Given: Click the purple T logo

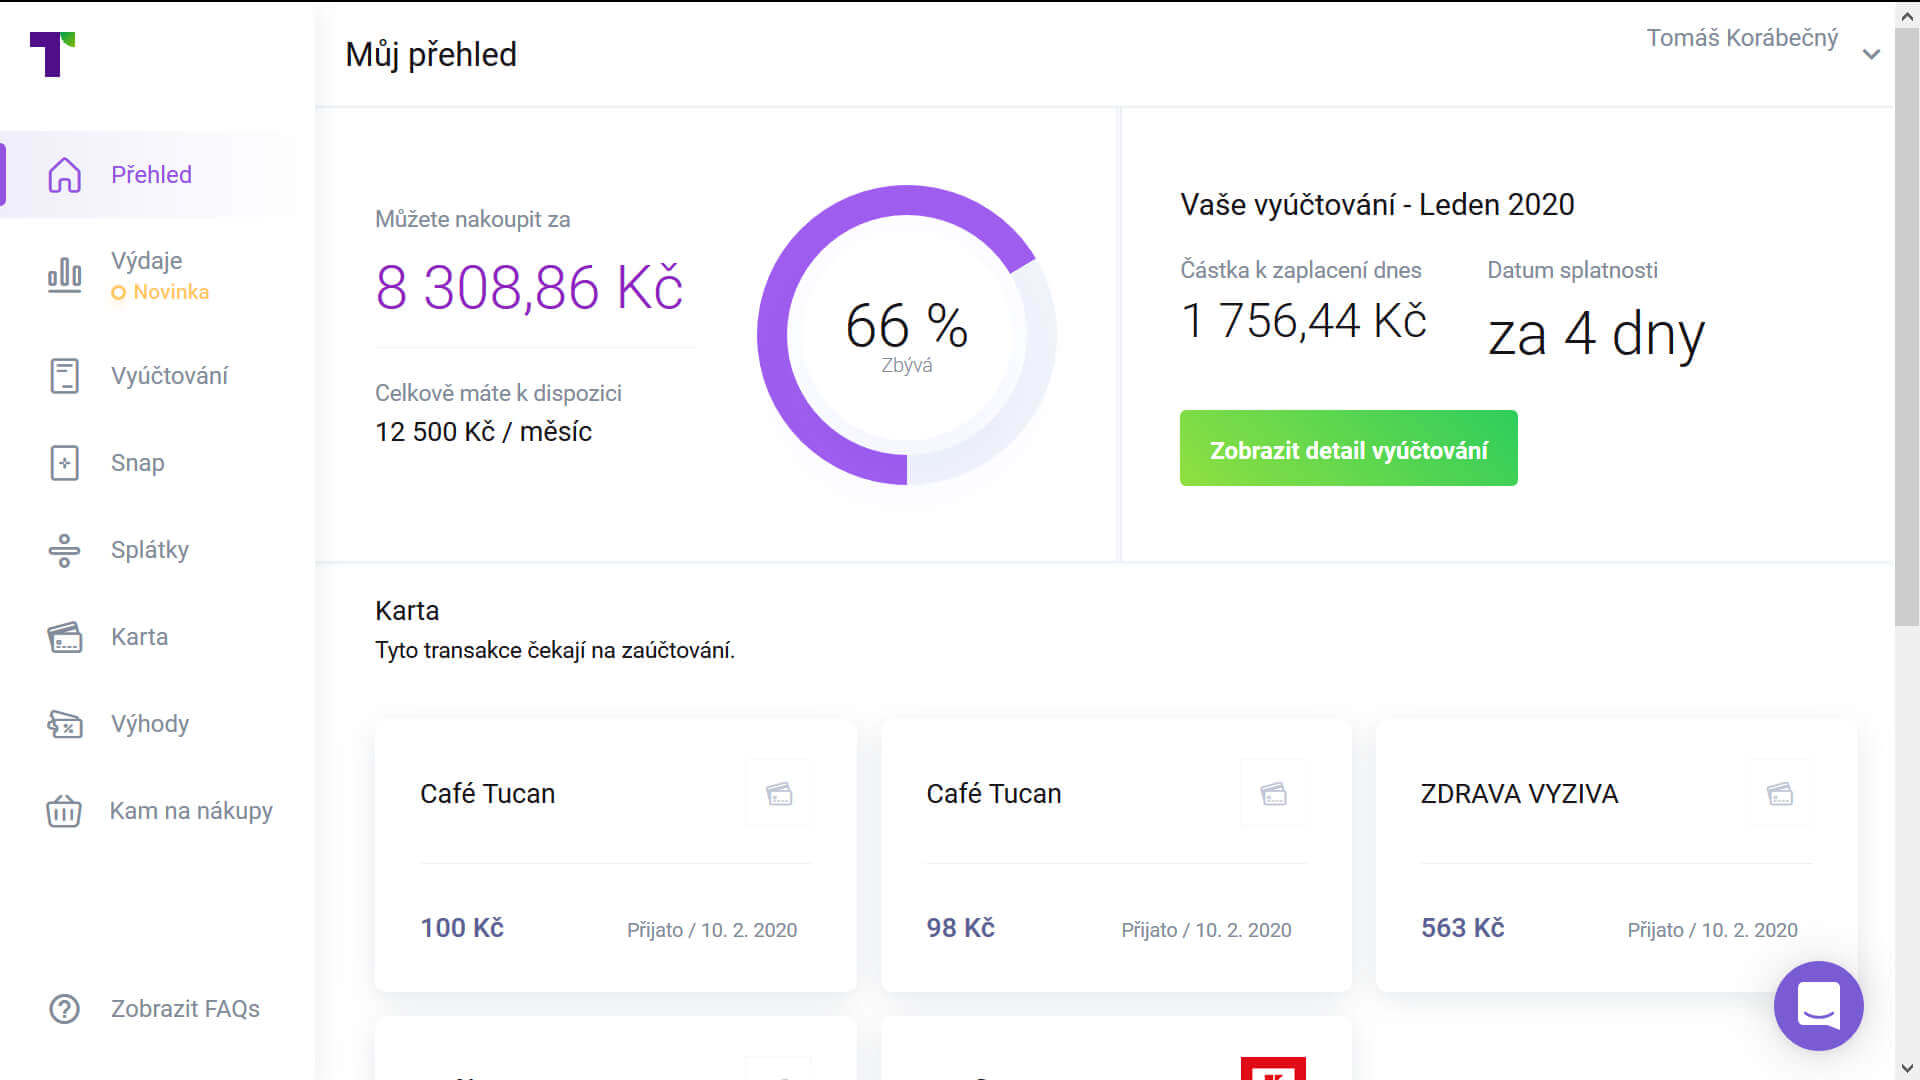Looking at the screenshot, I should pos(52,54).
